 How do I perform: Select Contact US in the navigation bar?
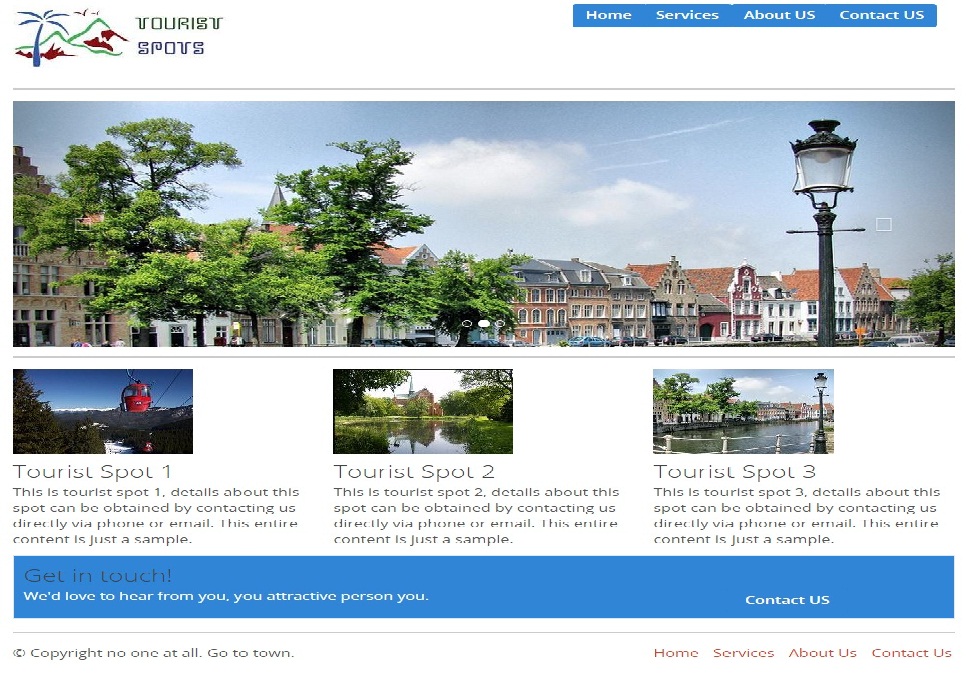(881, 14)
